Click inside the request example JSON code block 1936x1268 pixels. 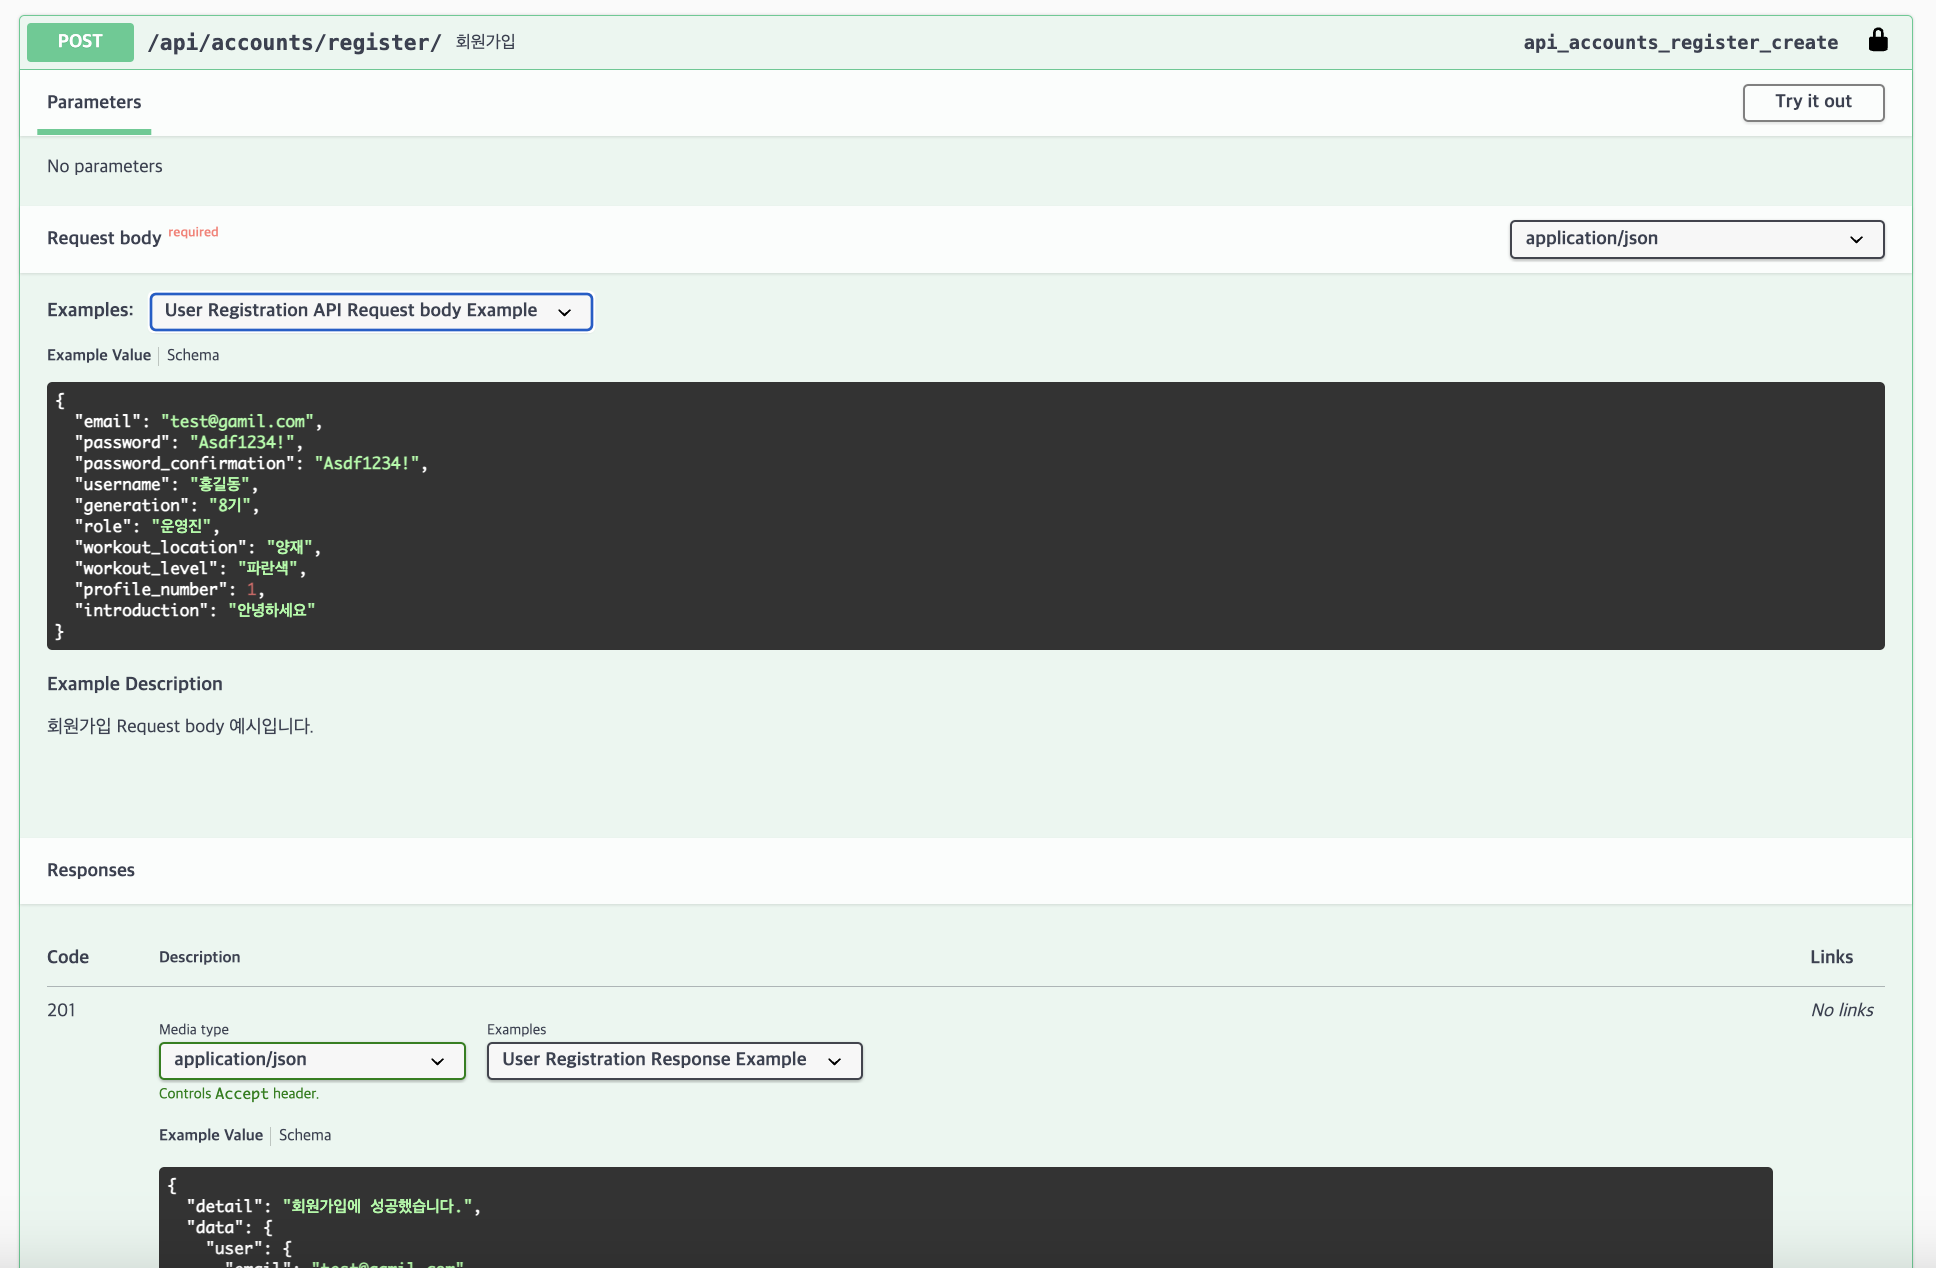coord(965,515)
